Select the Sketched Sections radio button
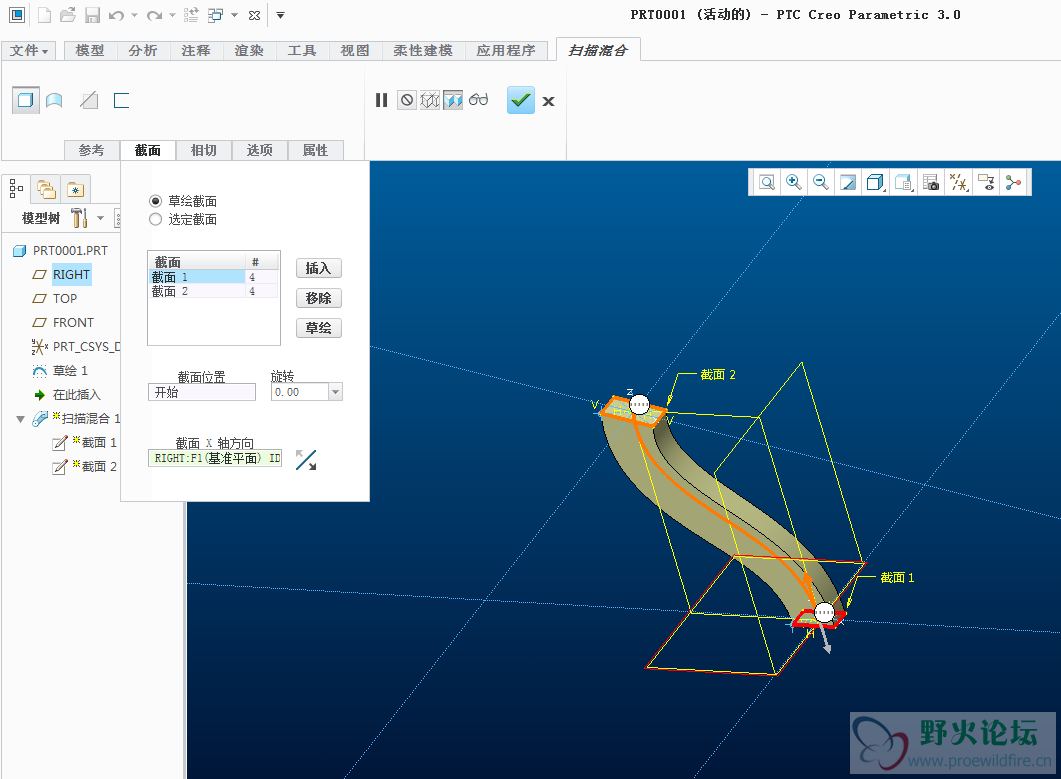The image size is (1061, 779). 156,201
